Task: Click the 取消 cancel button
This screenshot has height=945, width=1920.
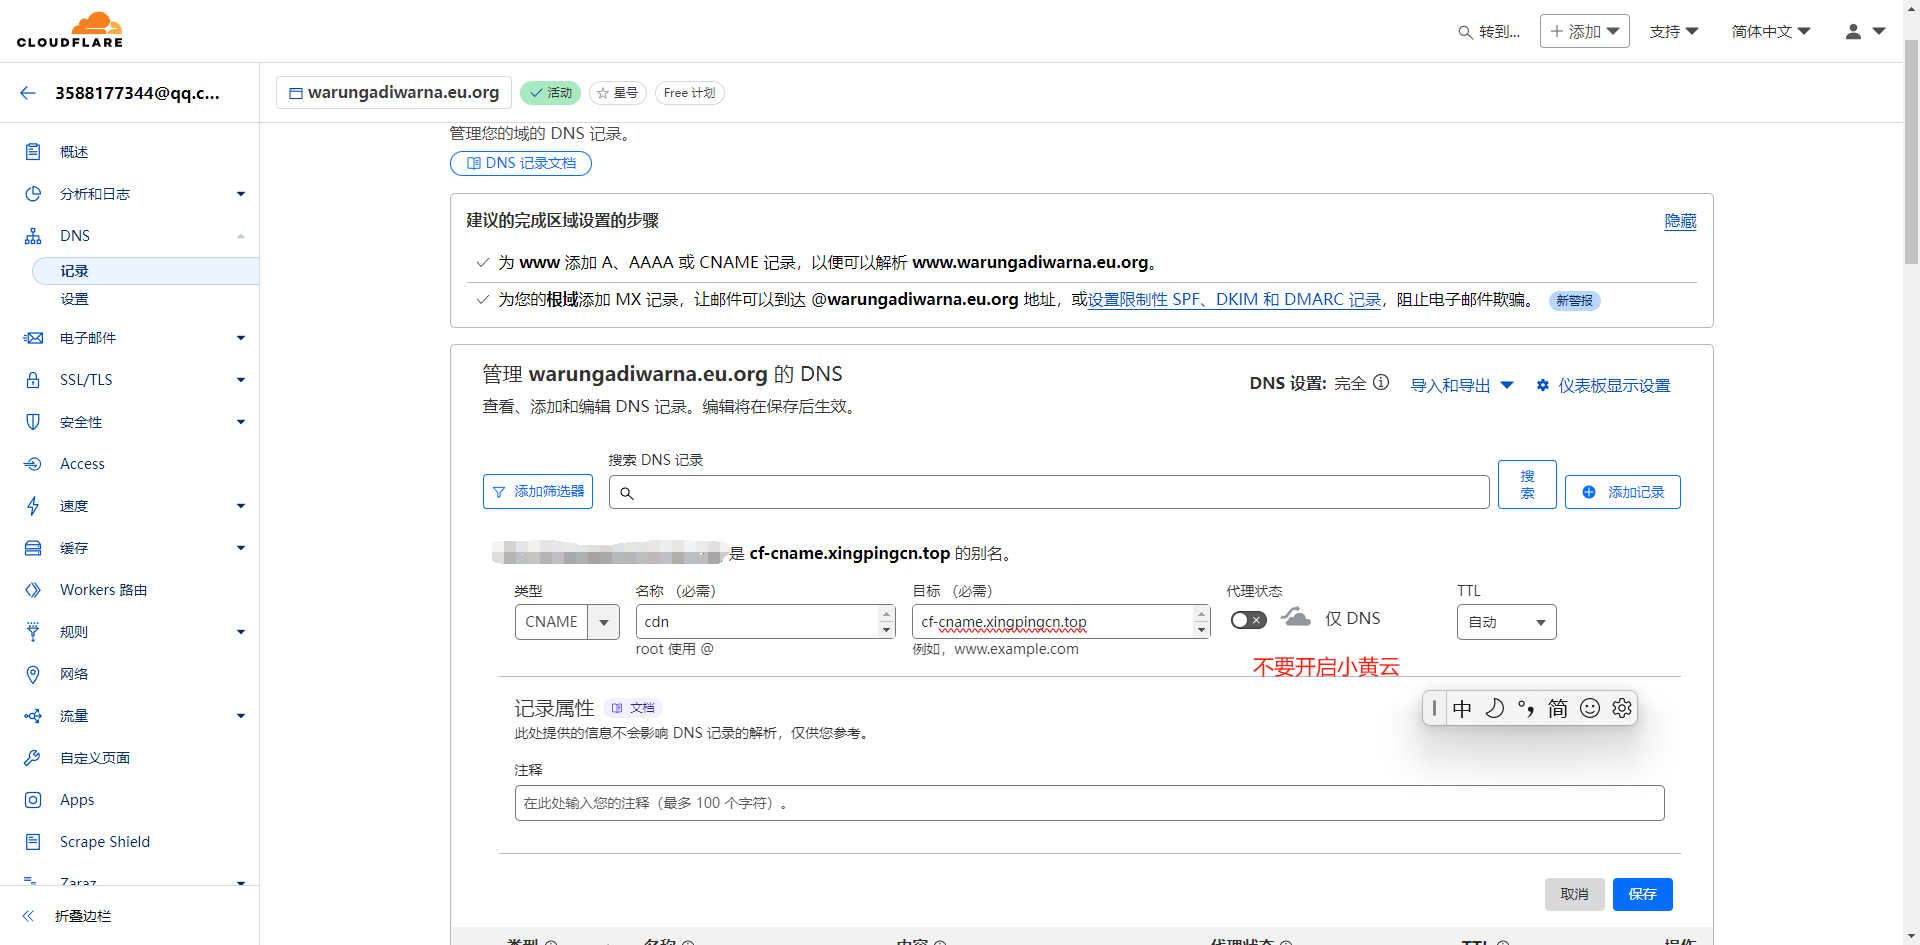Action: [x=1574, y=894]
